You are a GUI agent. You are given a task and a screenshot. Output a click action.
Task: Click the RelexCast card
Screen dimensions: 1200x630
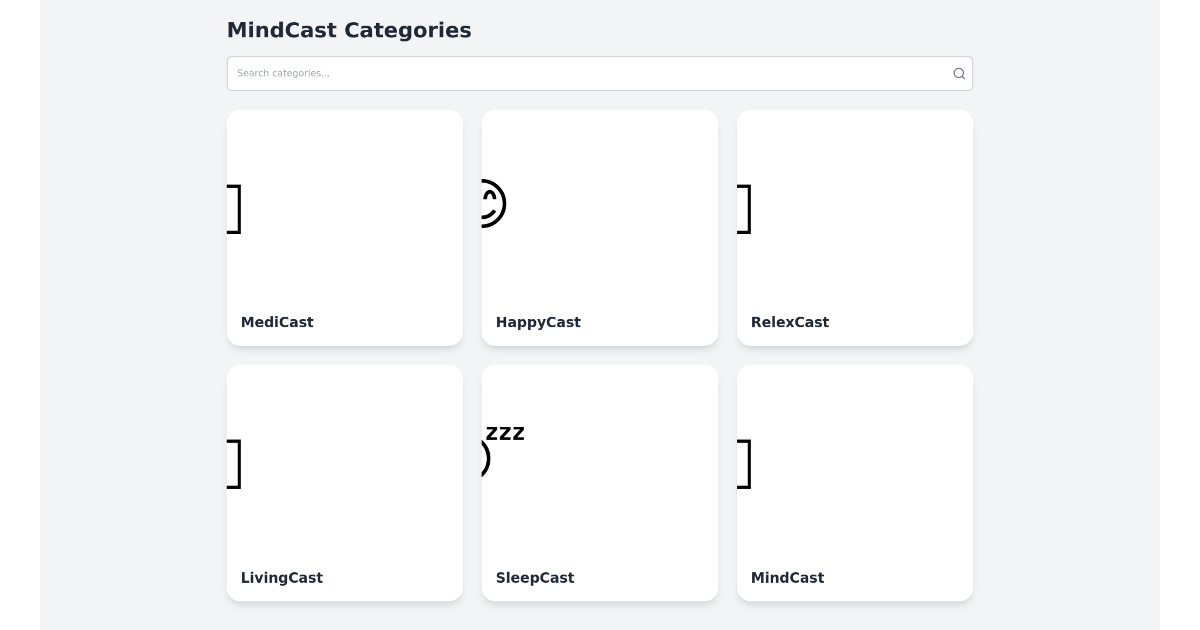click(x=855, y=227)
